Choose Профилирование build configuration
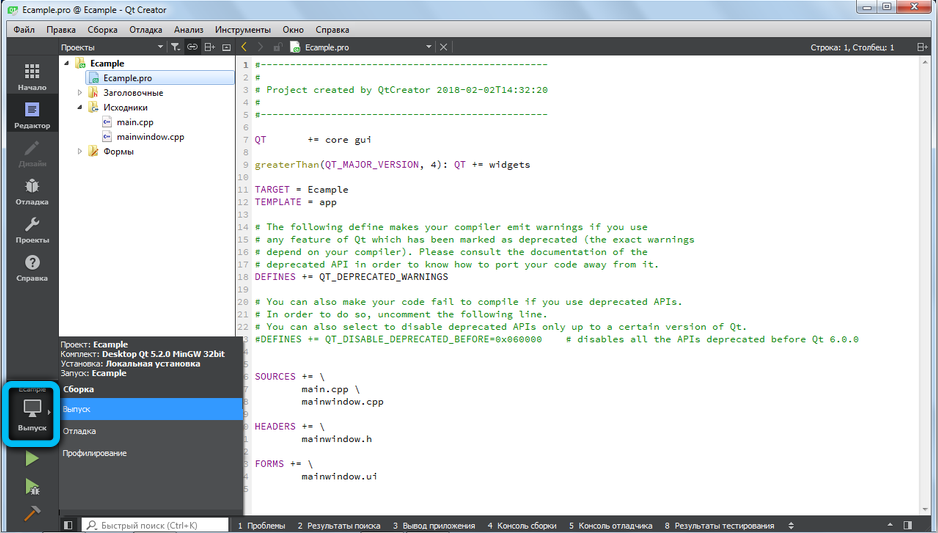 point(94,453)
